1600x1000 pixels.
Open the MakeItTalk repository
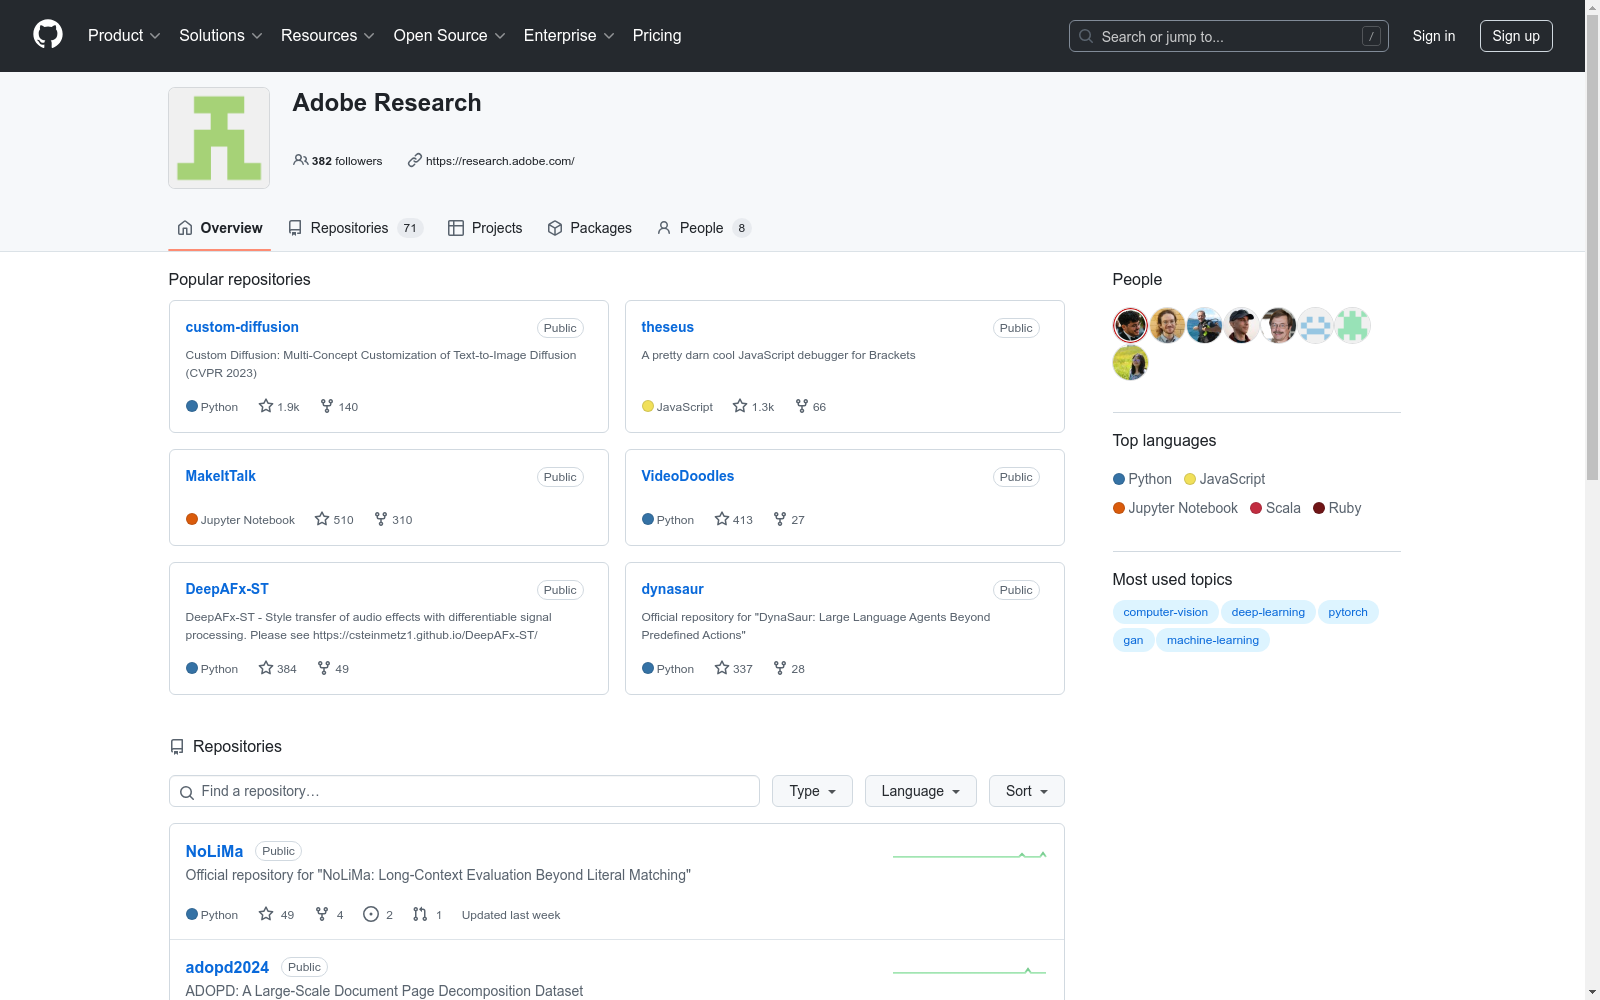221,476
